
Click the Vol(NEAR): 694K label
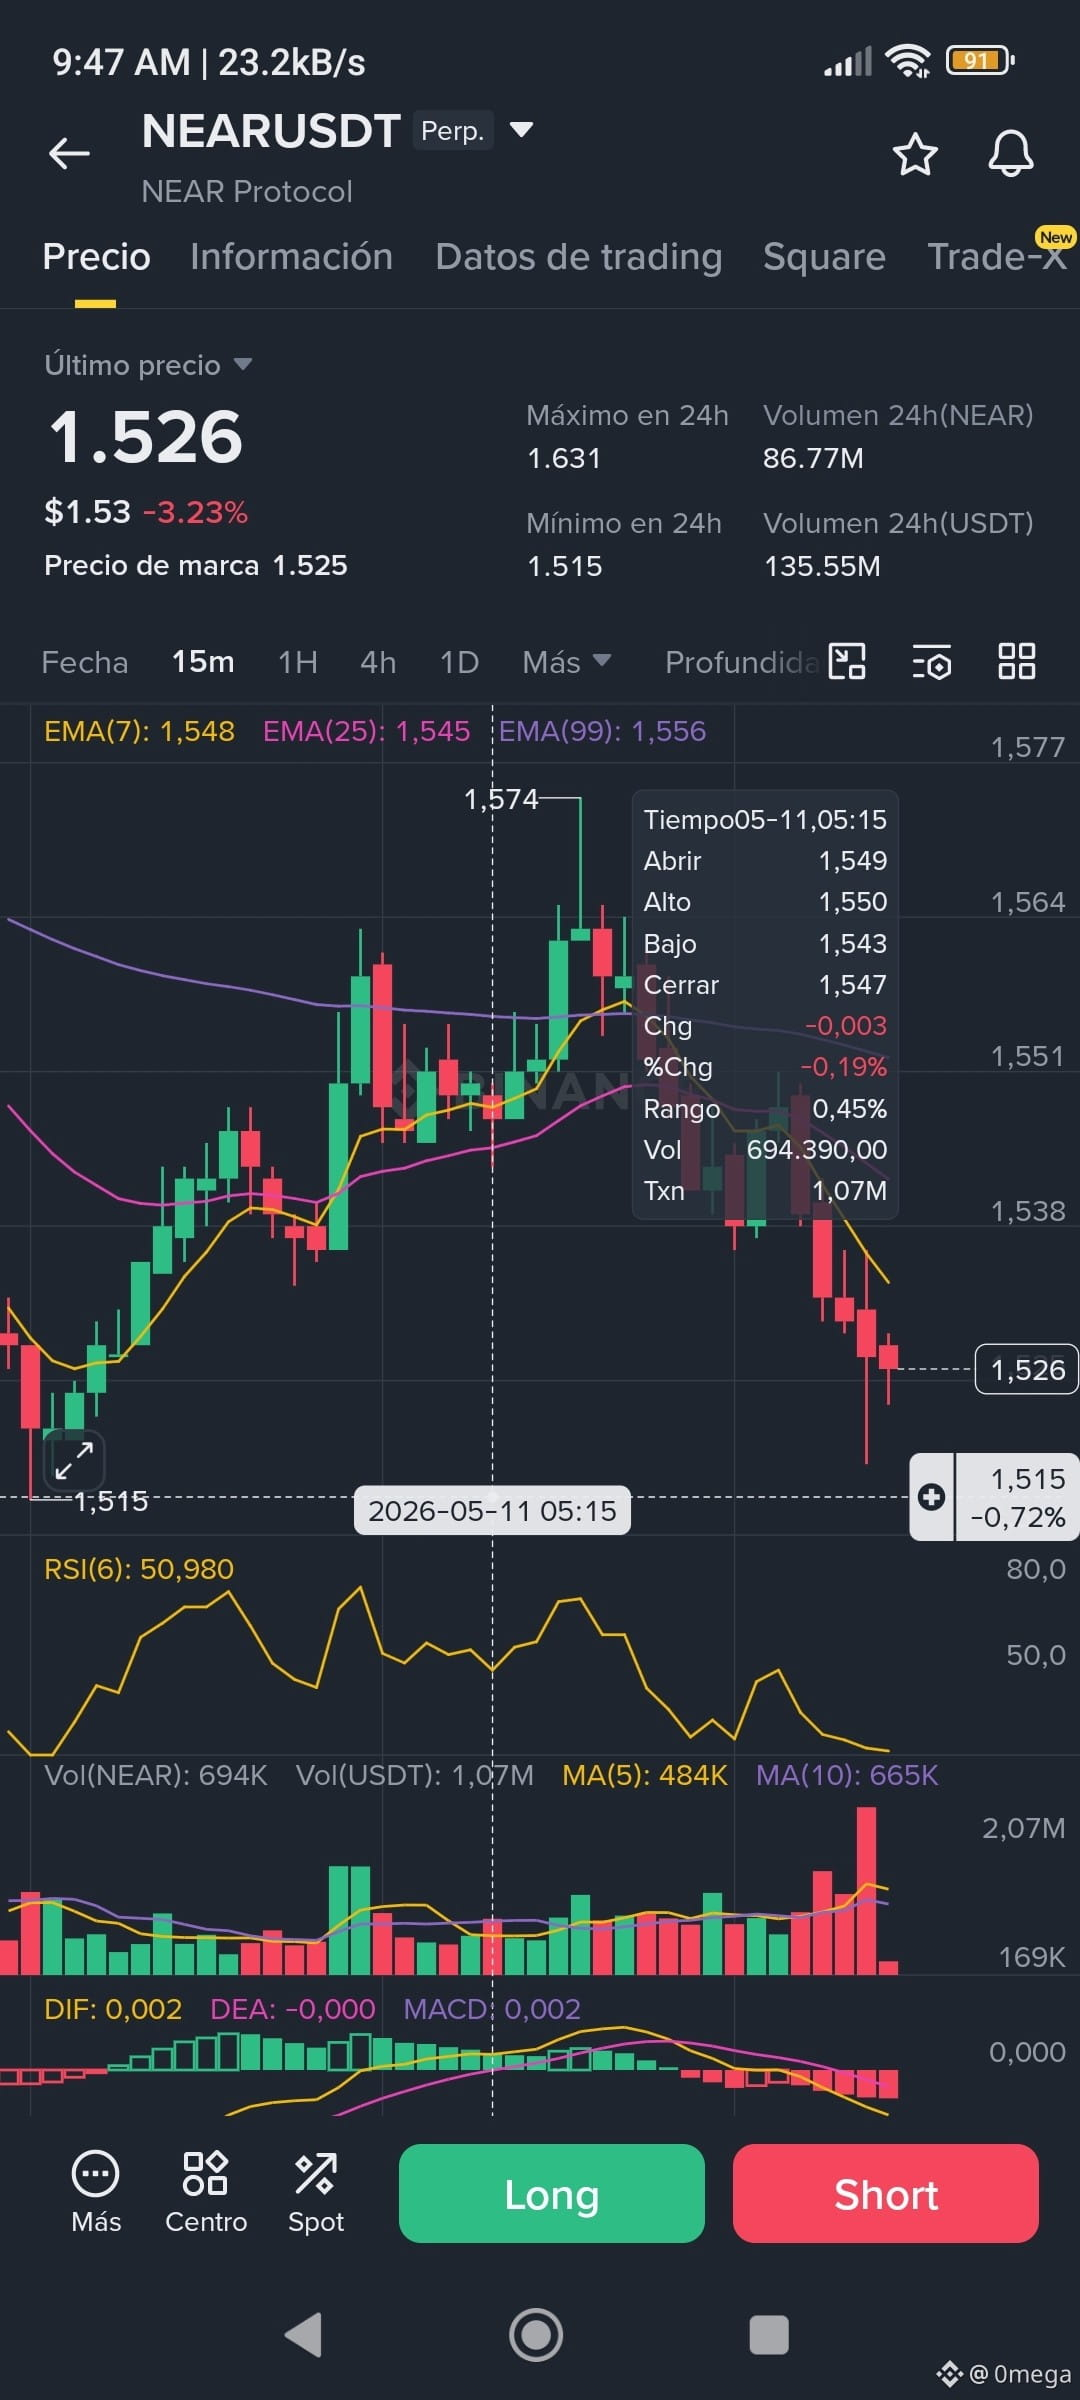click(x=156, y=1775)
